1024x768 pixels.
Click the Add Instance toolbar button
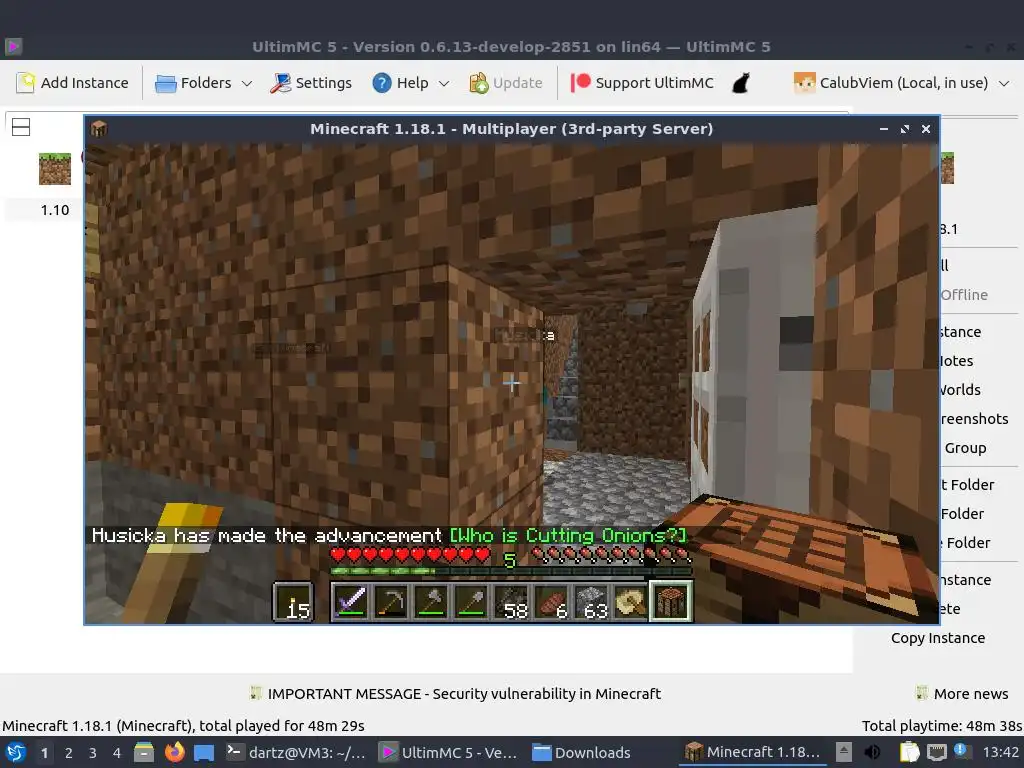click(x=72, y=83)
